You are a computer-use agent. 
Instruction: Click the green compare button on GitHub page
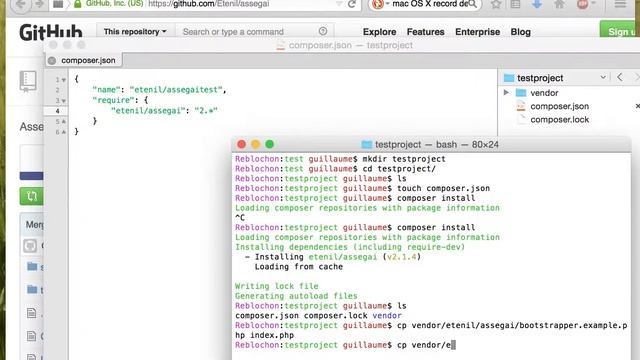tap(31, 196)
